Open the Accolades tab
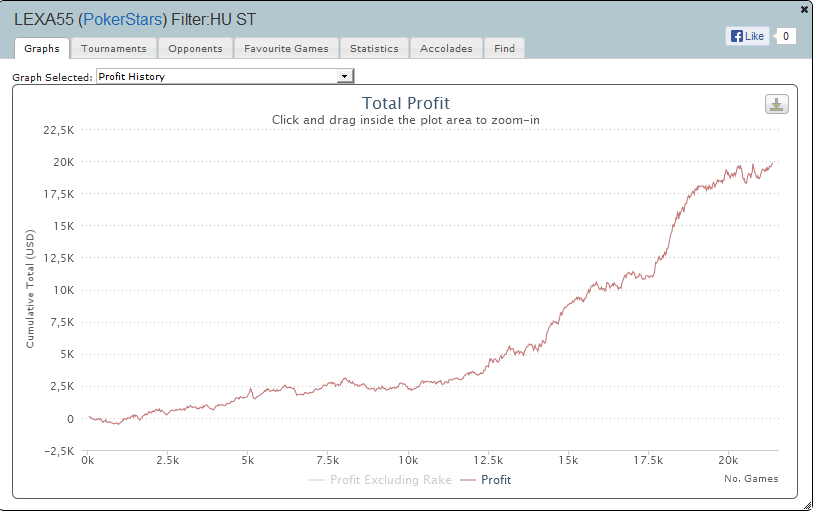Image resolution: width=817 pixels, height=513 pixels. click(447, 48)
